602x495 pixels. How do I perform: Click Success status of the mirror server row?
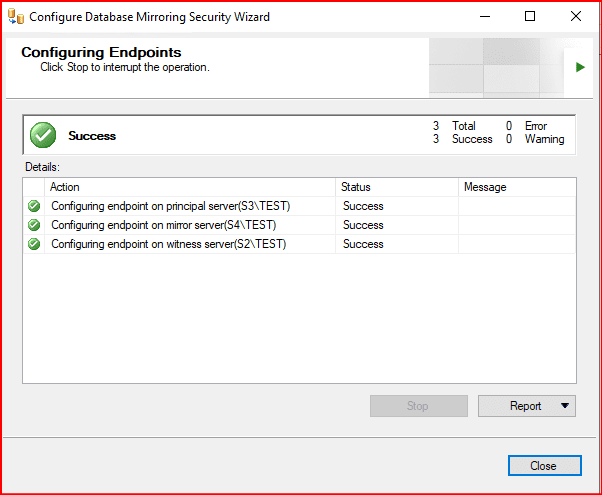363,225
